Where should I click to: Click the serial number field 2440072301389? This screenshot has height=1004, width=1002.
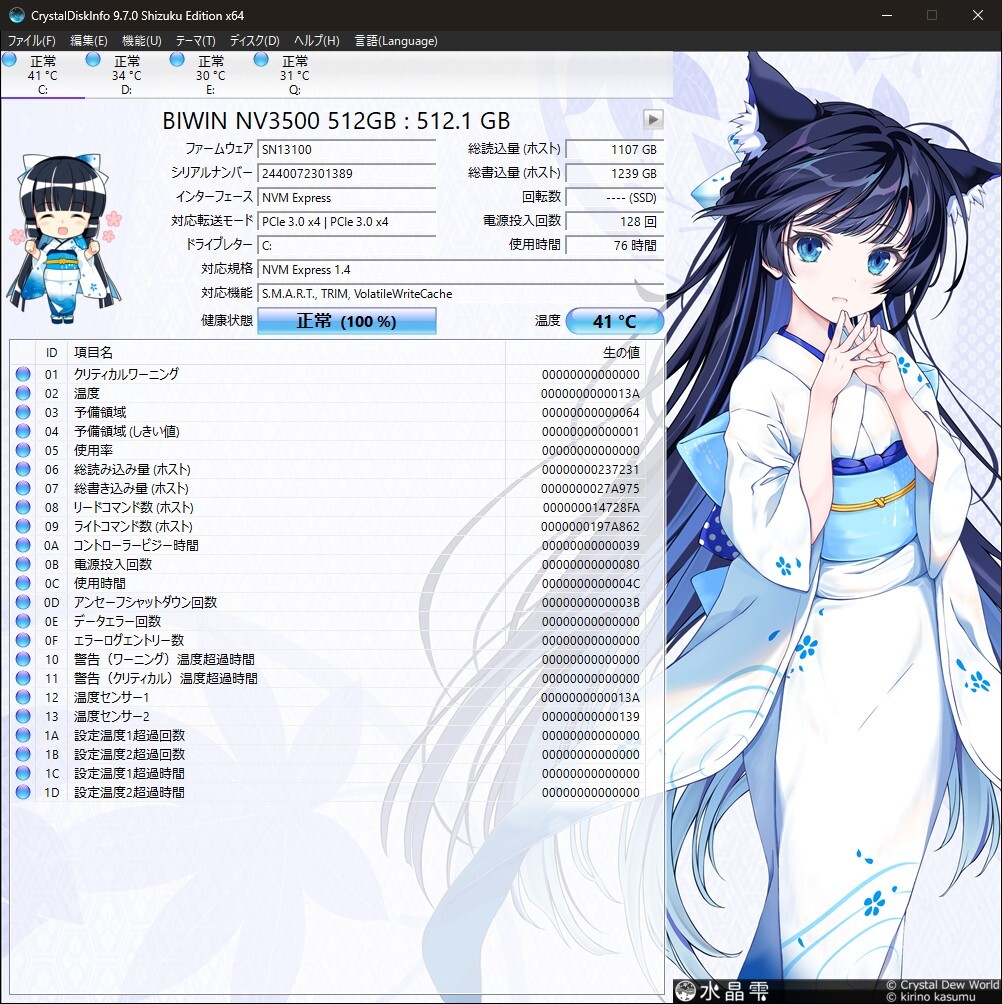coord(346,174)
